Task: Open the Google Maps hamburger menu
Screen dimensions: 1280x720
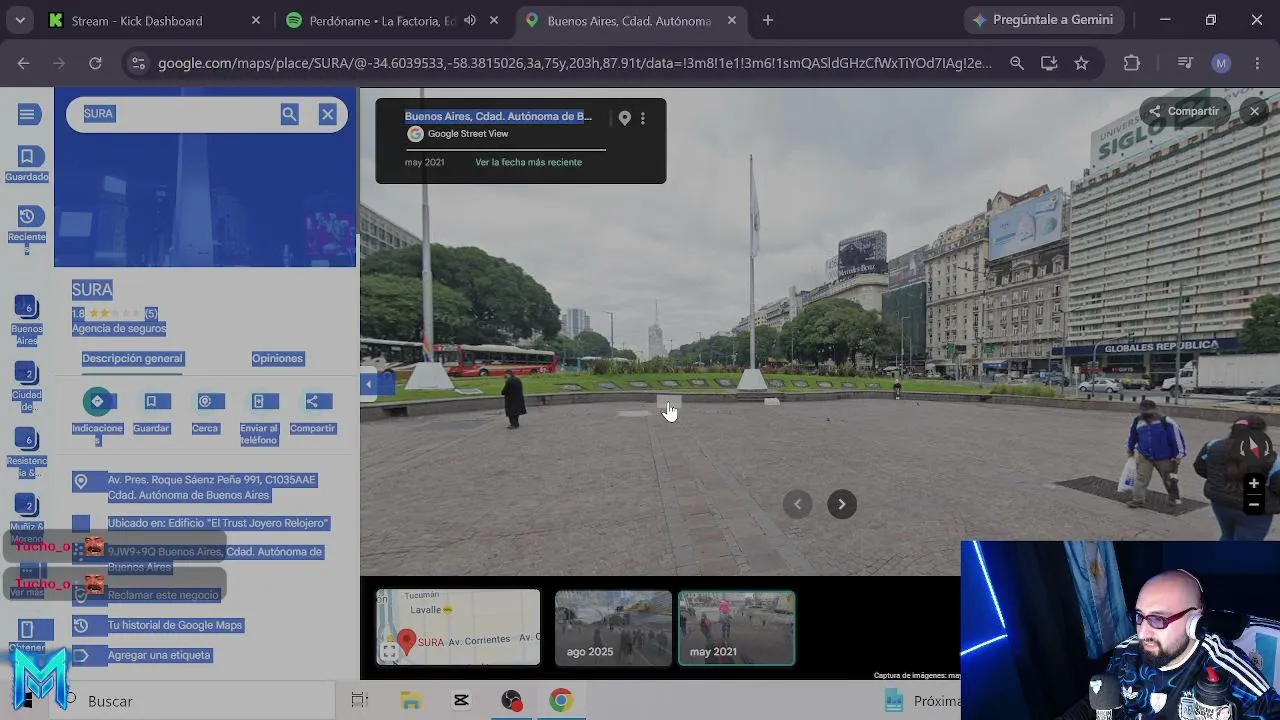Action: pos(27,114)
